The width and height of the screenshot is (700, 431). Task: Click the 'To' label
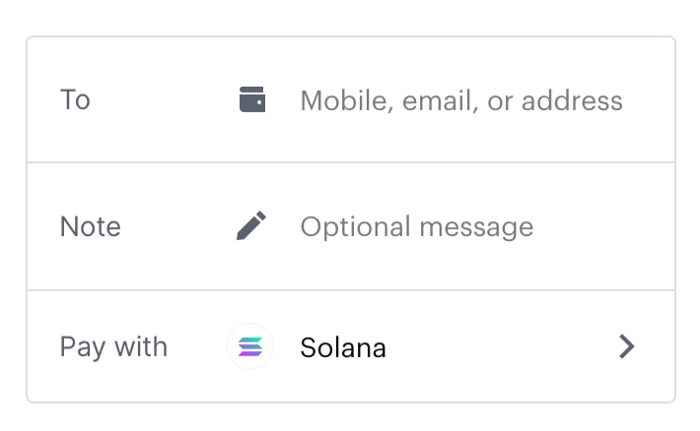point(75,100)
